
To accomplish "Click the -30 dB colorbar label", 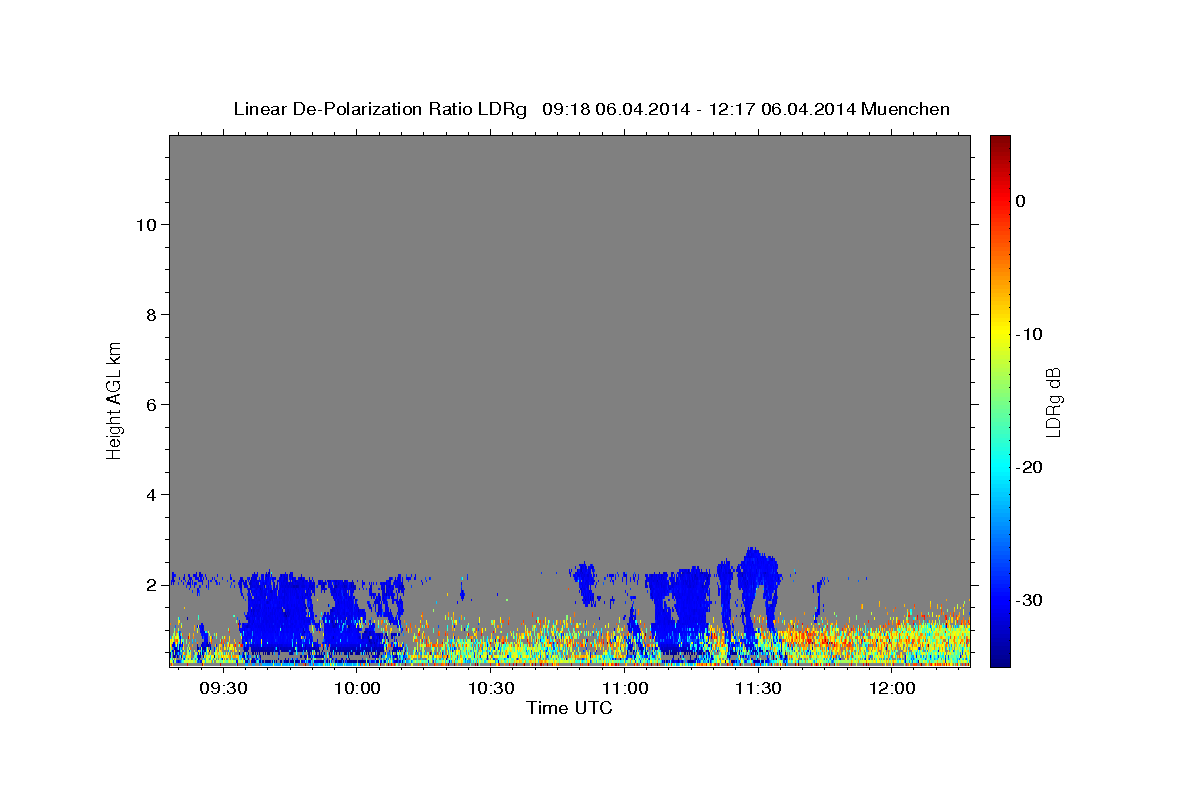I will pos(1029,600).
